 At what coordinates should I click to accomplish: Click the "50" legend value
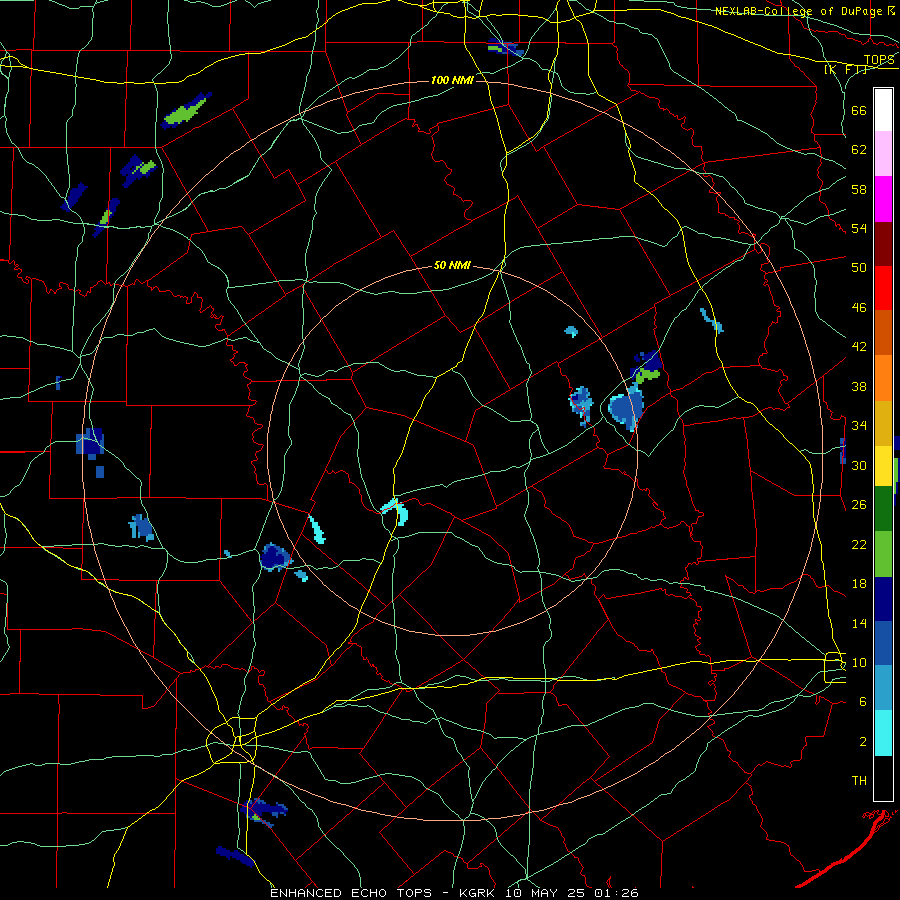(859, 268)
